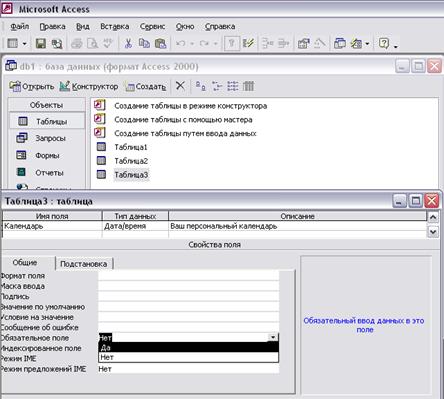Screen dimensions: 444x399
Task: Click the Help question mark icon
Action: point(384,43)
